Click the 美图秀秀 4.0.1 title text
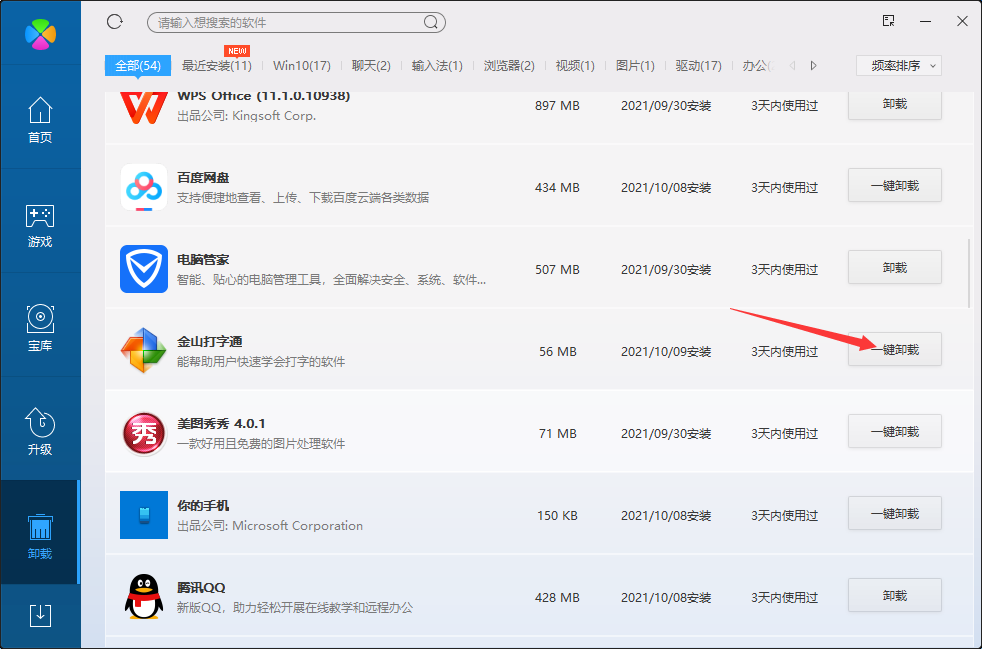The width and height of the screenshot is (982, 649). tap(222, 423)
